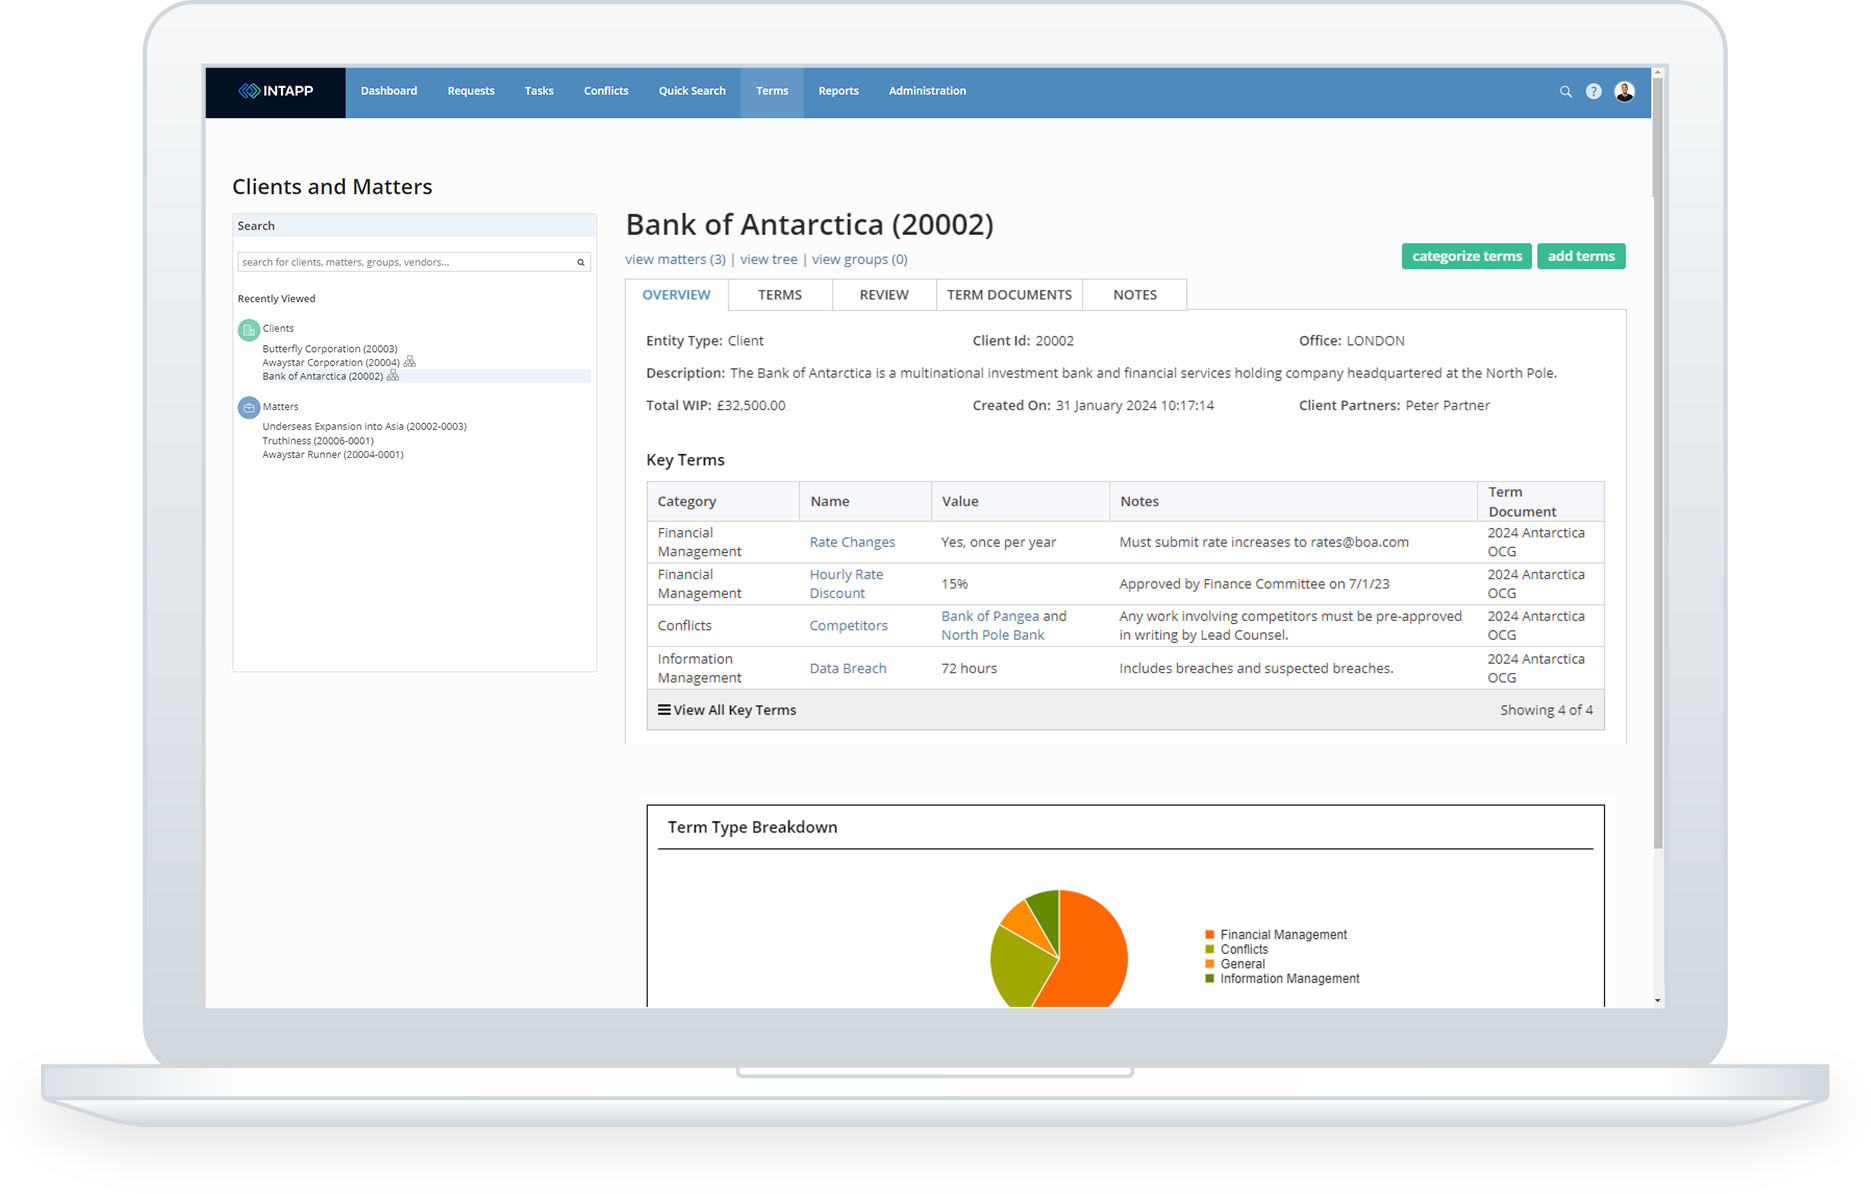Image resolution: width=1871 pixels, height=1194 pixels.
Task: Select Butterfly Corporation client
Action: (329, 348)
